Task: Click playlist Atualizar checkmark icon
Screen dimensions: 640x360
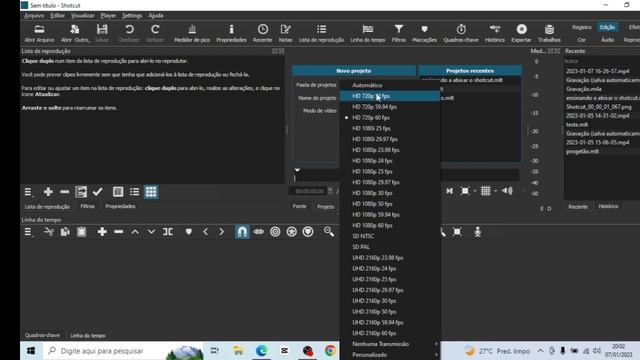Action: pos(98,192)
